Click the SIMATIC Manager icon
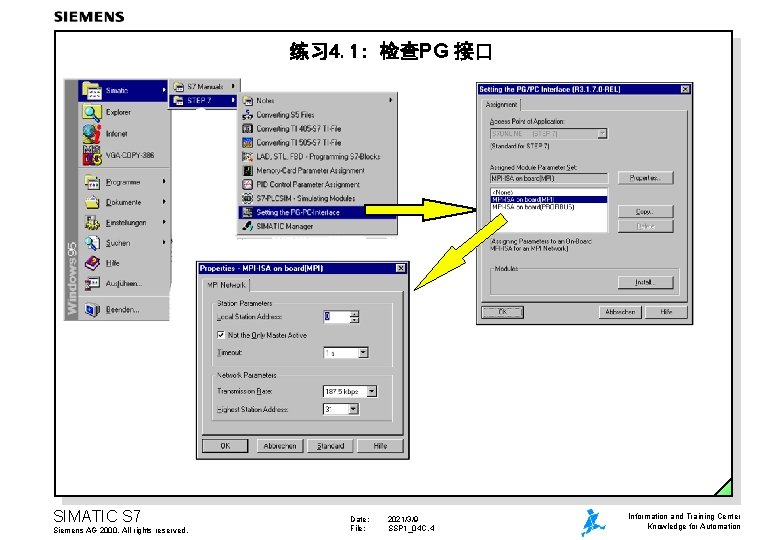Screen dimensions: 780x540 [247, 226]
